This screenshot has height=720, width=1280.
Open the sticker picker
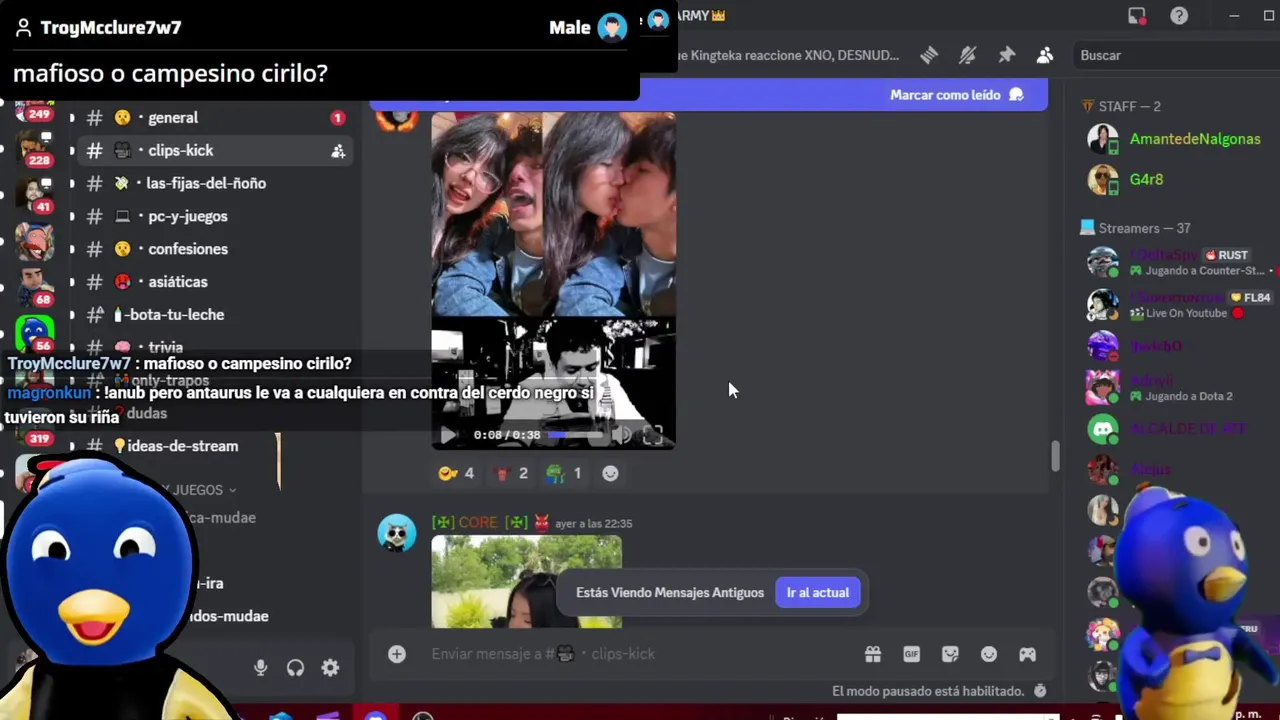pyautogui.click(x=950, y=654)
